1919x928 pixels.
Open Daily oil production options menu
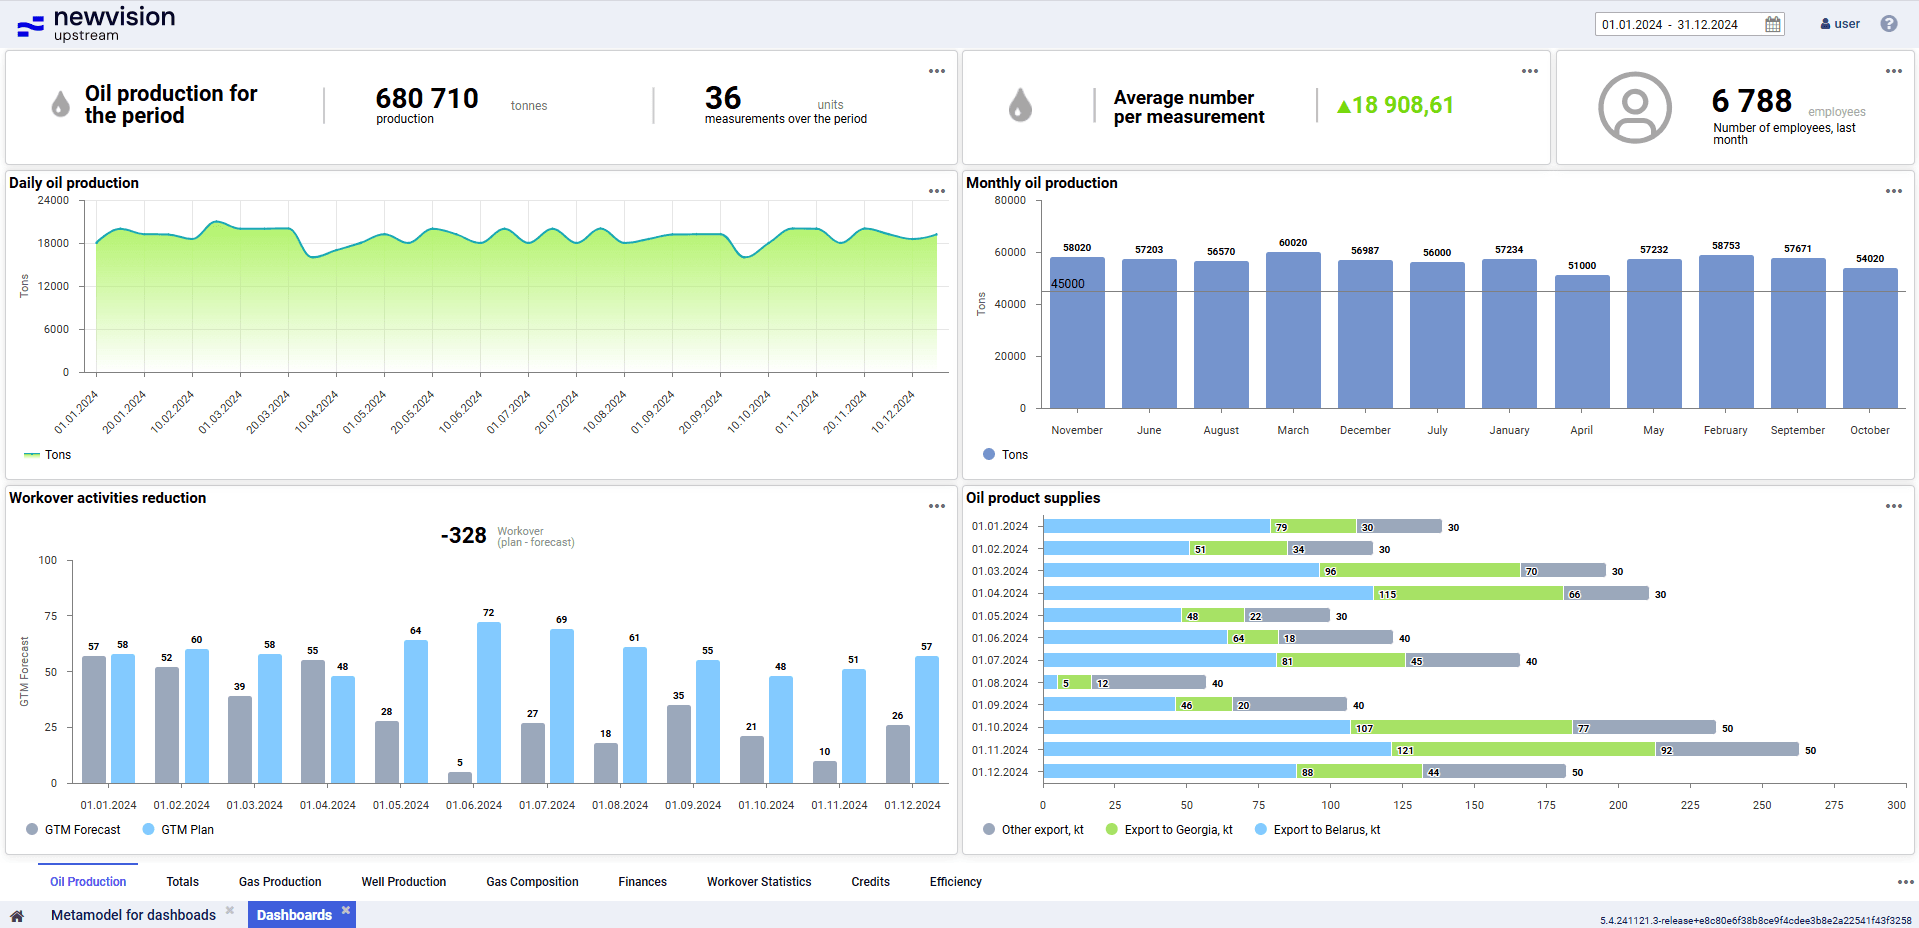[937, 191]
